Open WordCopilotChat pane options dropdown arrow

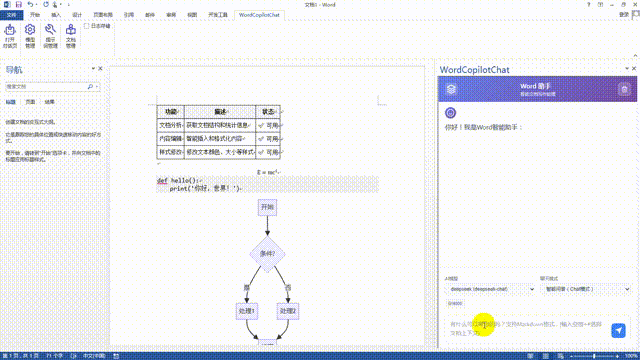pos(627,69)
